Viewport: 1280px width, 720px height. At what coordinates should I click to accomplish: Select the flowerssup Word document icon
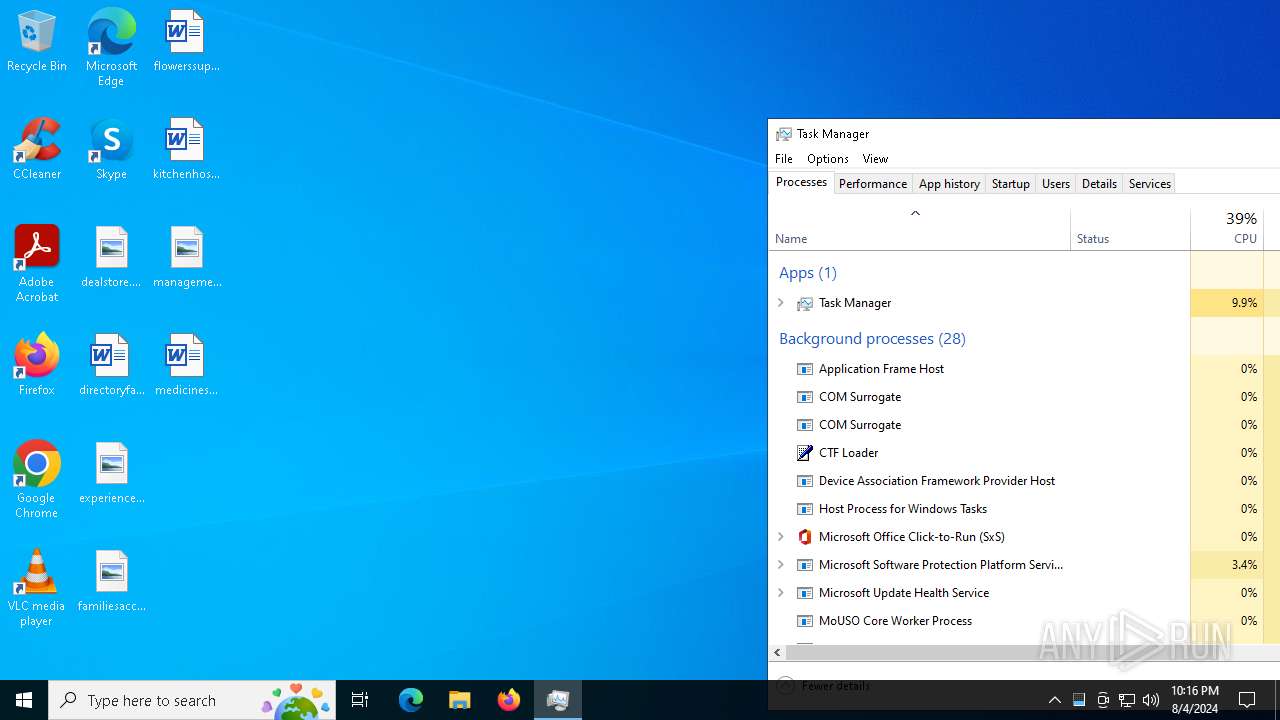[x=186, y=42]
